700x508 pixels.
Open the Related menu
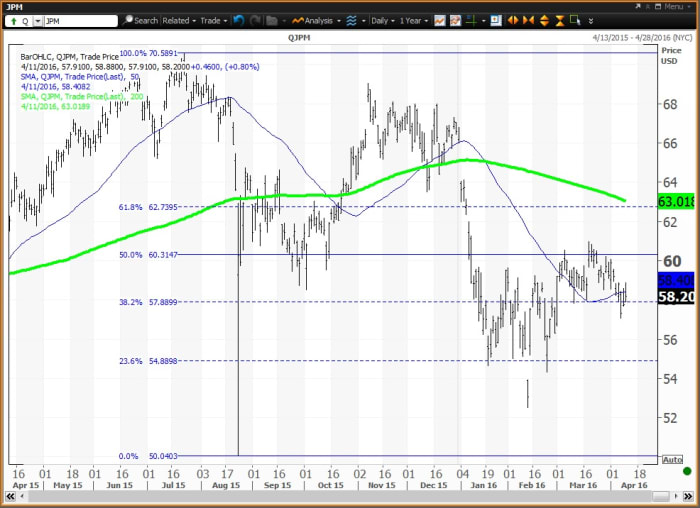(179, 21)
